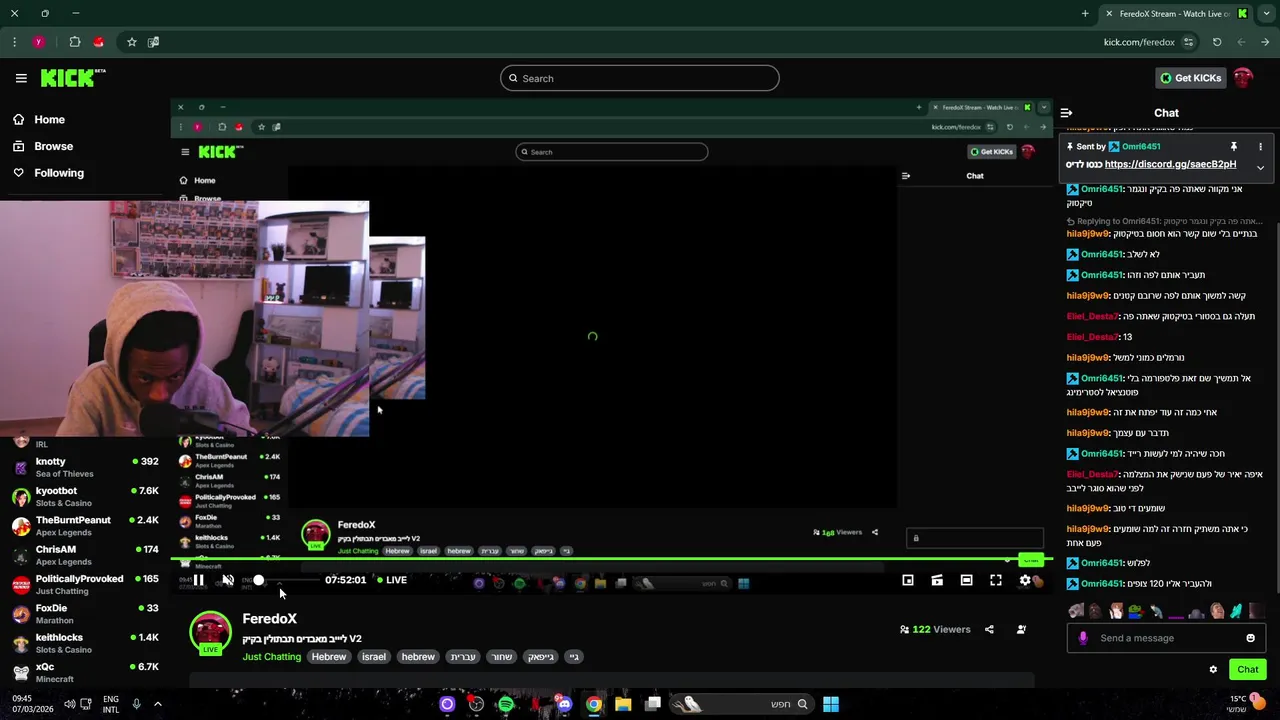Go to the Kick logo homepage

point(73,78)
